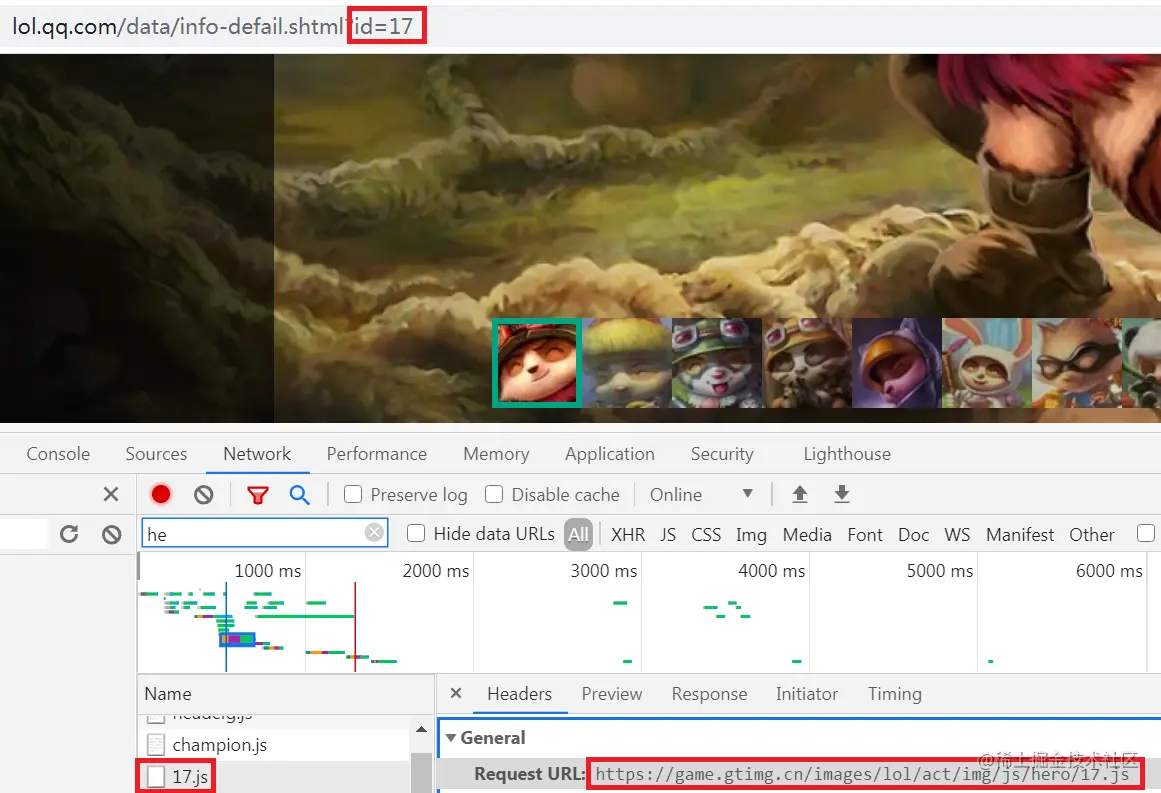Select the masked sunglasses skin thumbnail
1161x793 pixels.
point(1077,363)
